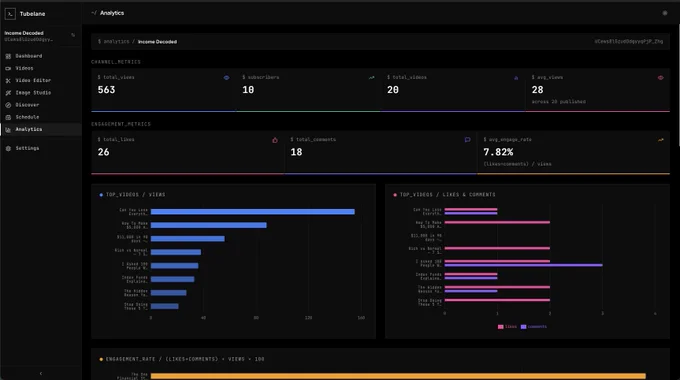Click the TOP_VIDEOS / VIEWS chart title

pyautogui.click(x=135, y=195)
